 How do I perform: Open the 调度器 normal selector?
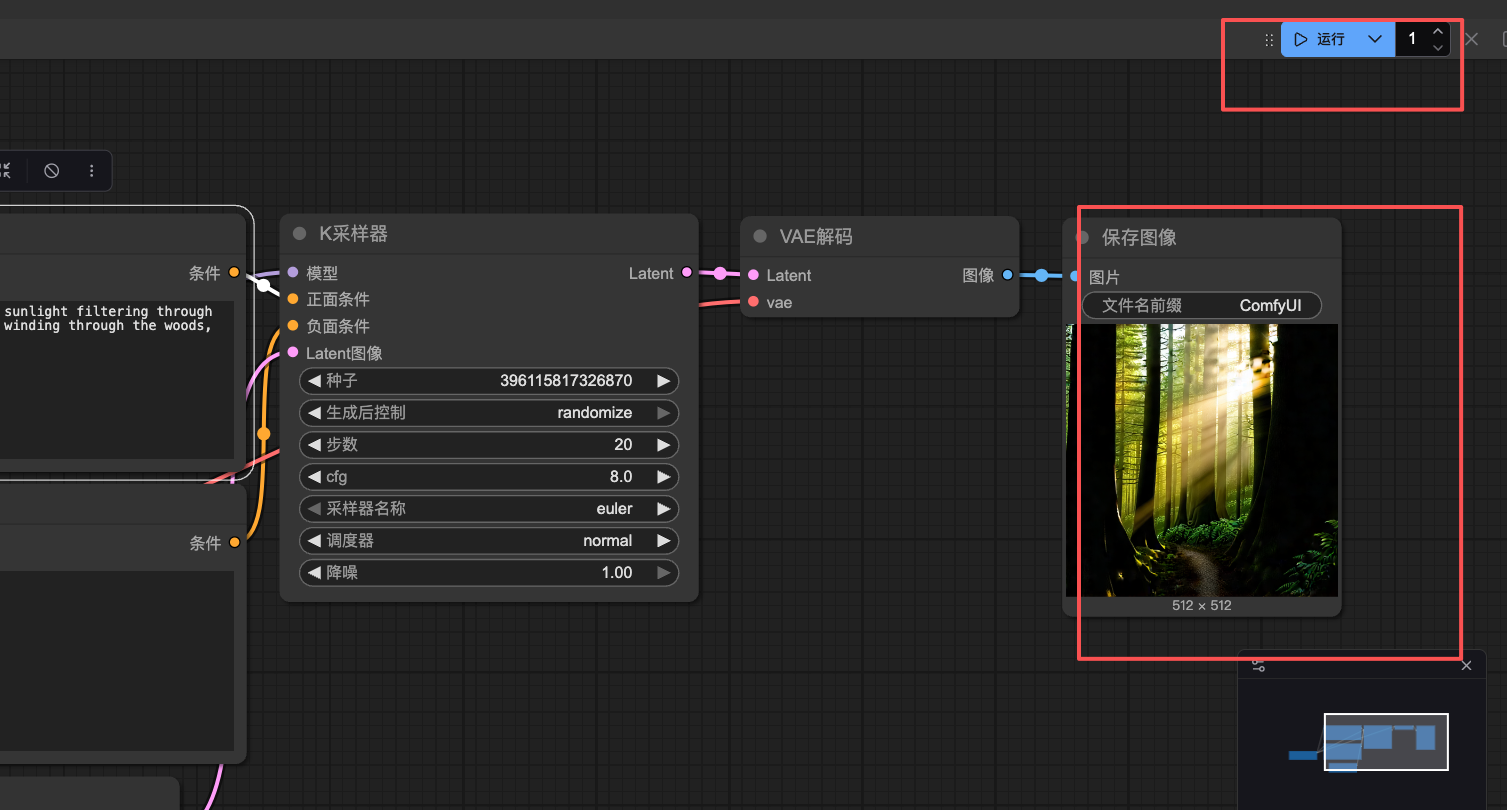(x=488, y=541)
